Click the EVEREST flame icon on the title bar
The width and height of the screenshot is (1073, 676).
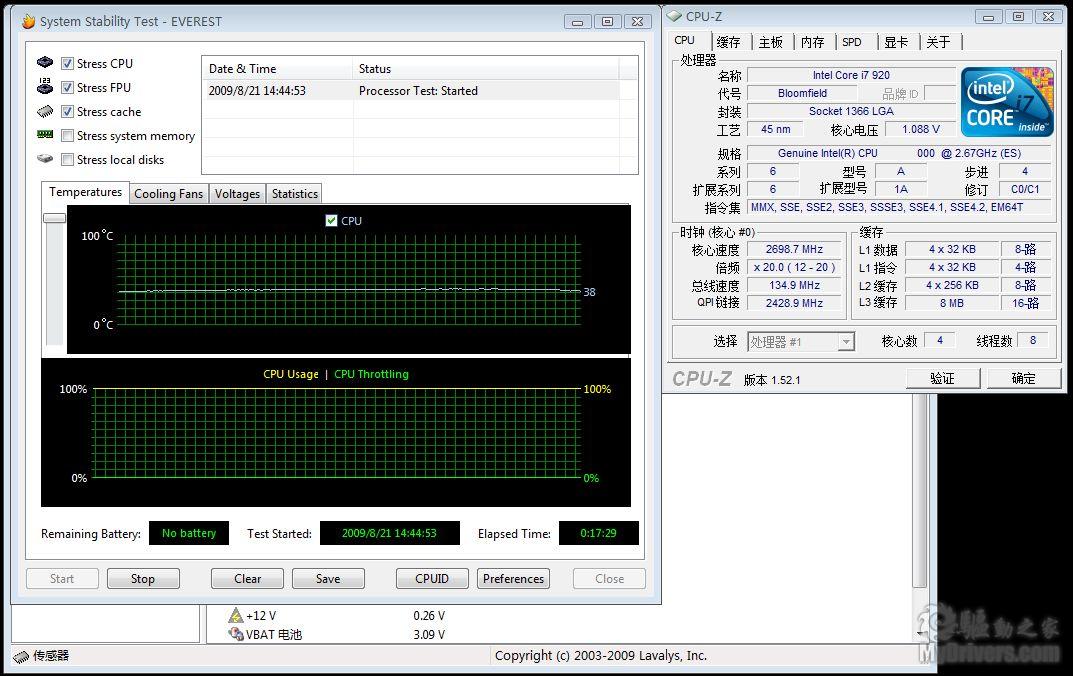point(27,20)
